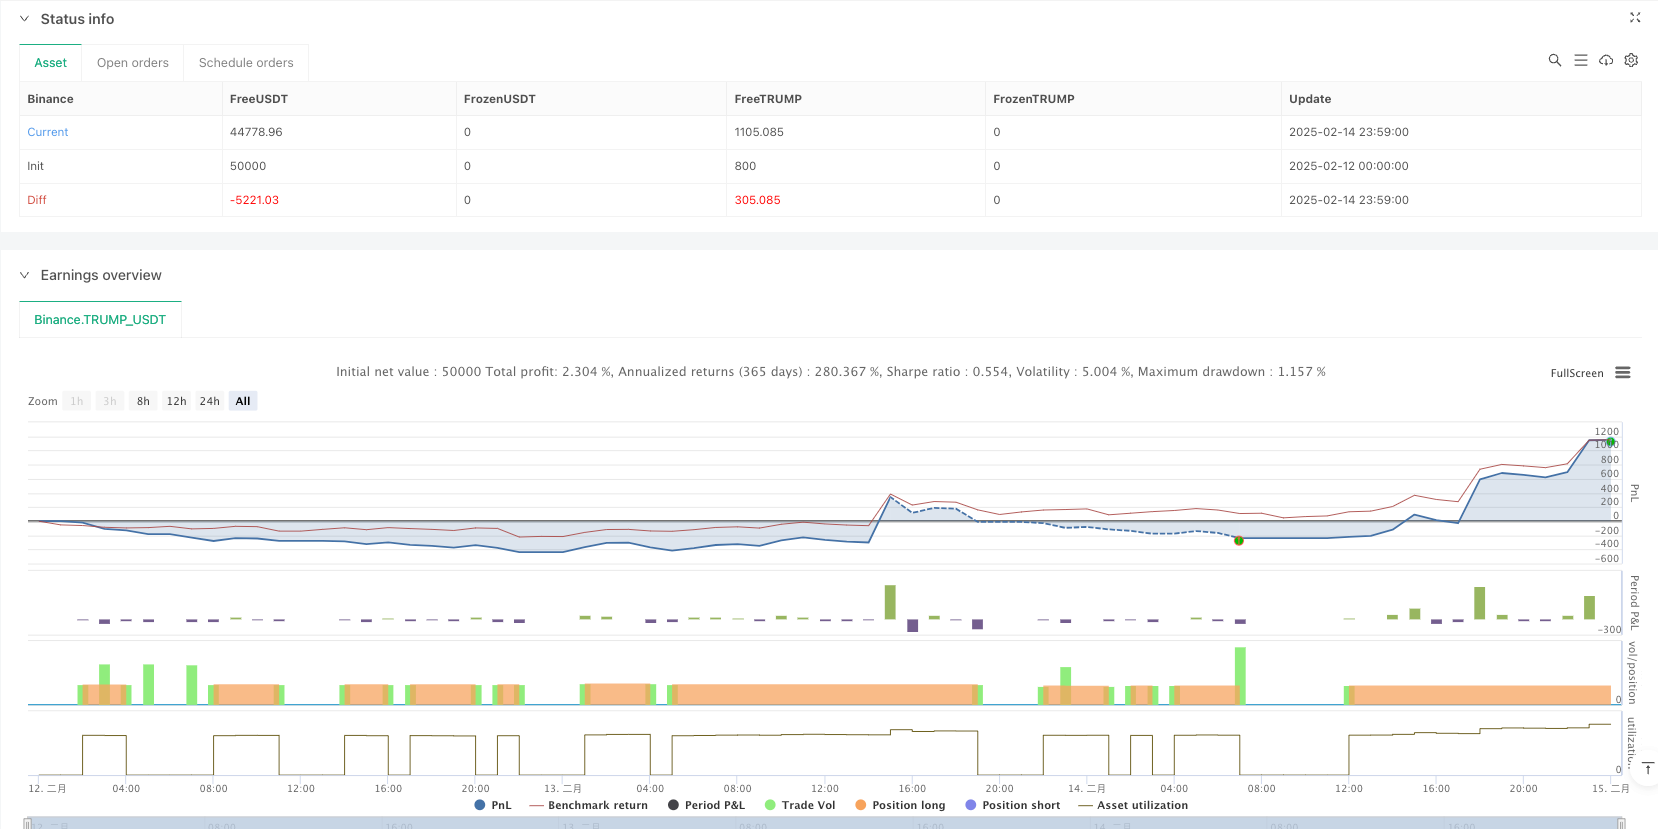The height and width of the screenshot is (829, 1658).
Task: Open the chart hamburger menu next to FullScreen
Action: 1622,373
